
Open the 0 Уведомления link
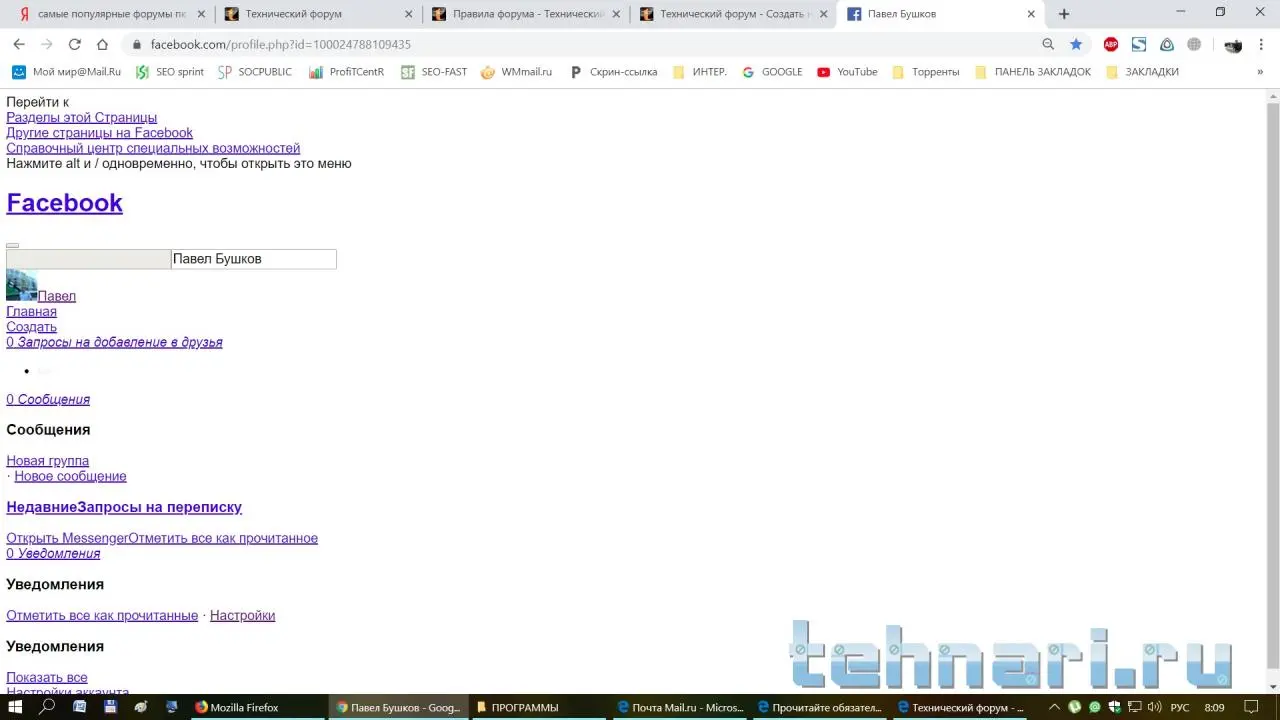[53, 553]
